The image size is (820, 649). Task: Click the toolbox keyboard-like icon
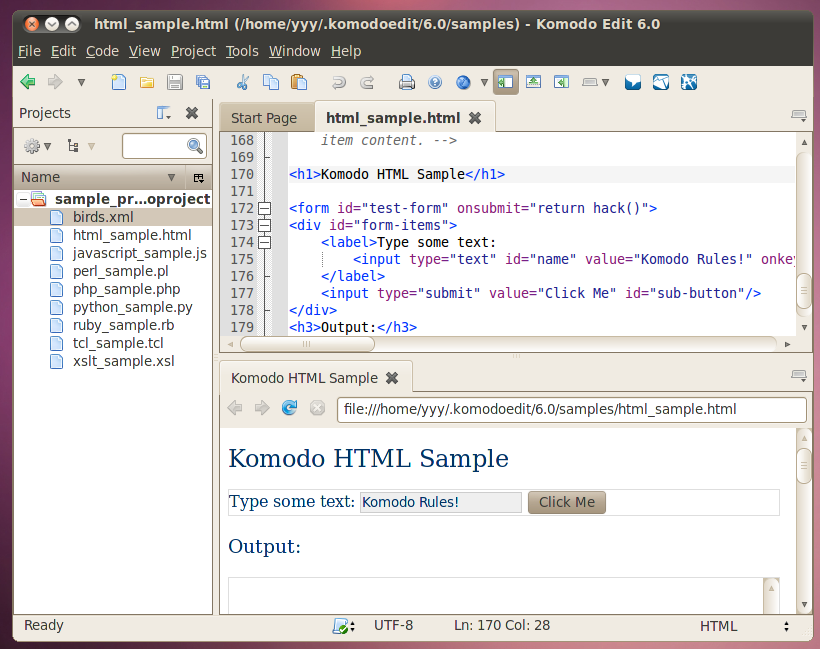click(x=590, y=82)
